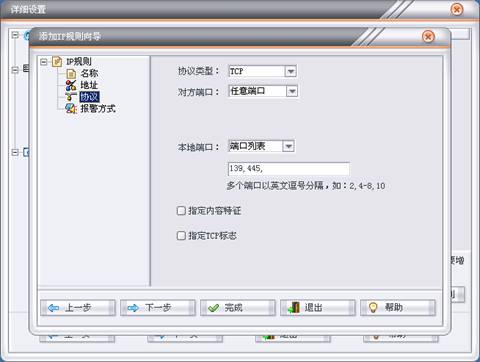Image resolution: width=480 pixels, height=362 pixels.
Task: Open the 协议类型 TCP dropdown
Action: 290,71
